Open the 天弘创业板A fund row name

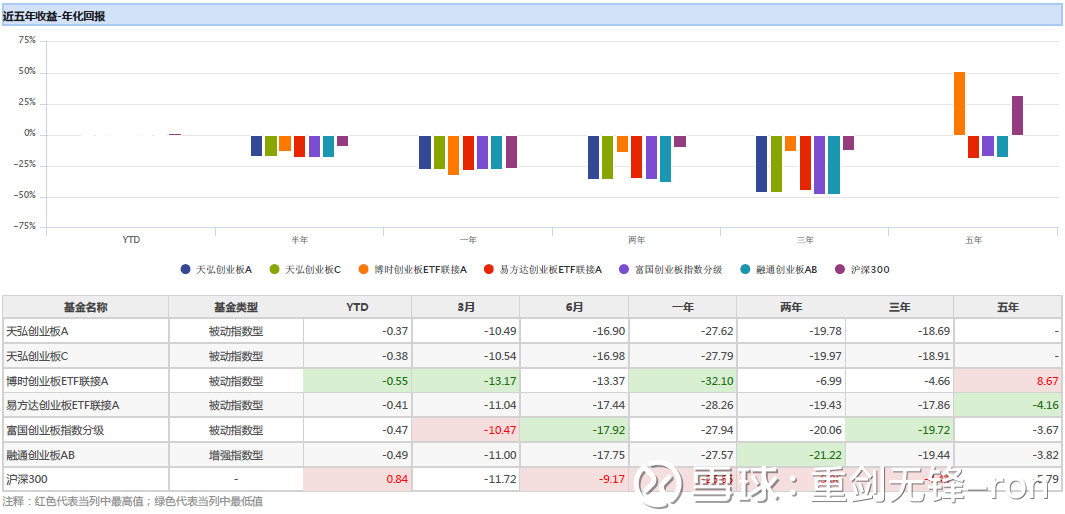pyautogui.click(x=37, y=332)
